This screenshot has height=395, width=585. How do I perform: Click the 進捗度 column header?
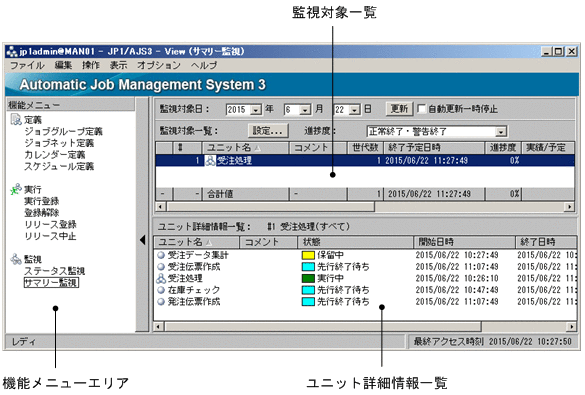[503, 147]
